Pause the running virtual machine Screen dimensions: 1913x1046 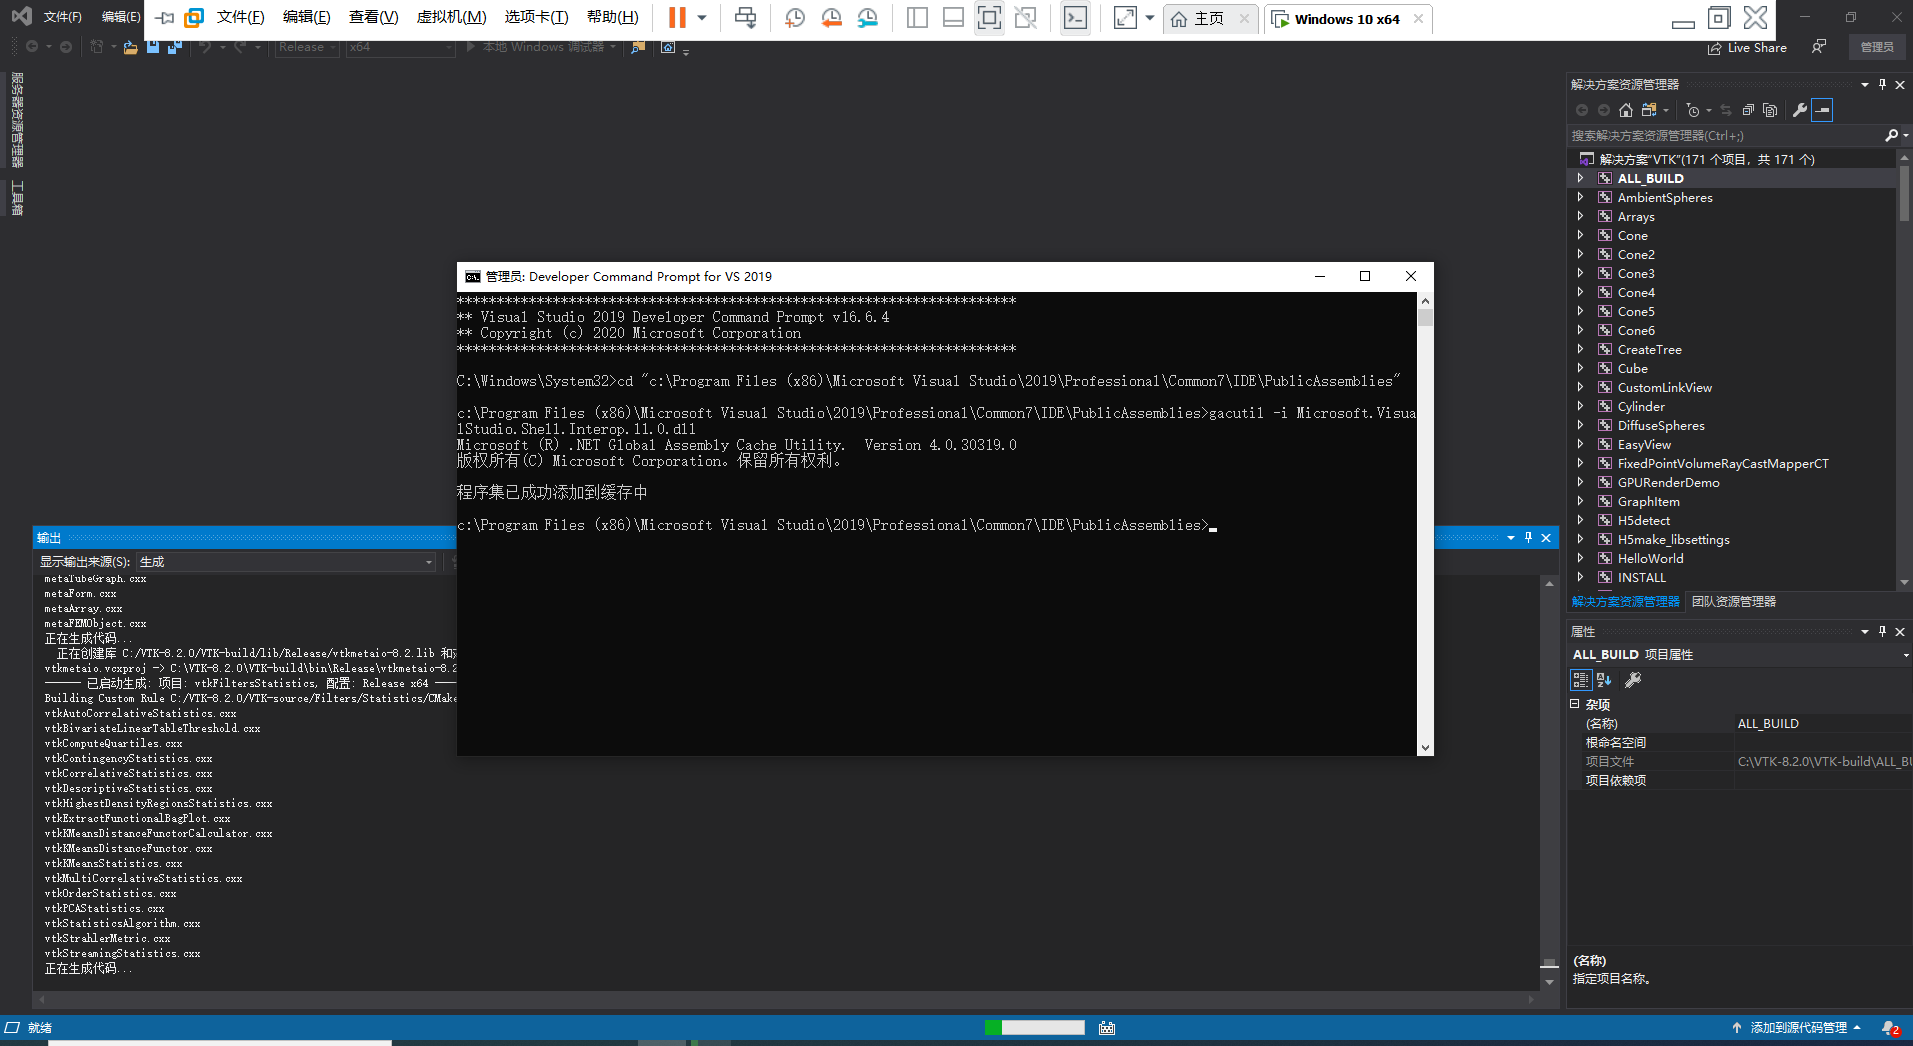coord(678,17)
